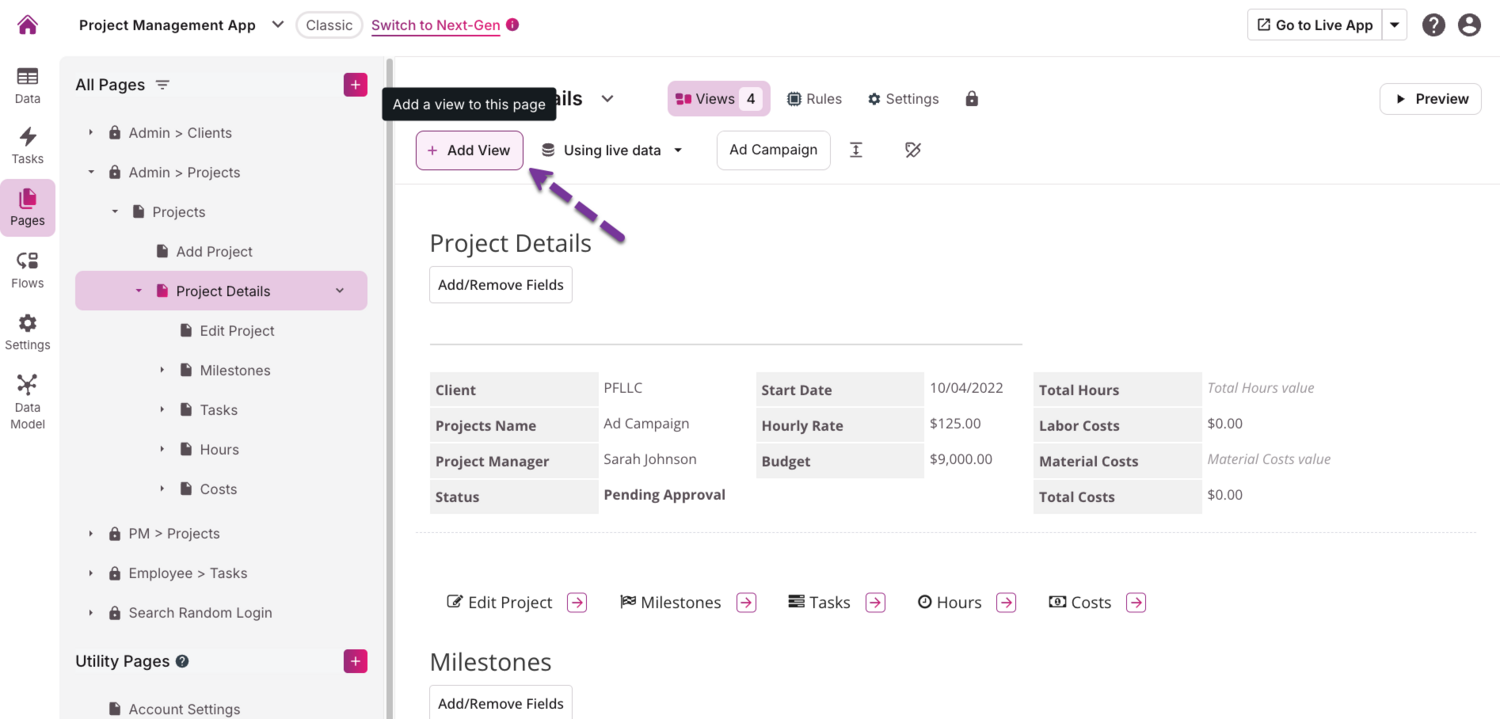The height and width of the screenshot is (719, 1500).
Task: Select Edit Project page in tree
Action: click(236, 331)
